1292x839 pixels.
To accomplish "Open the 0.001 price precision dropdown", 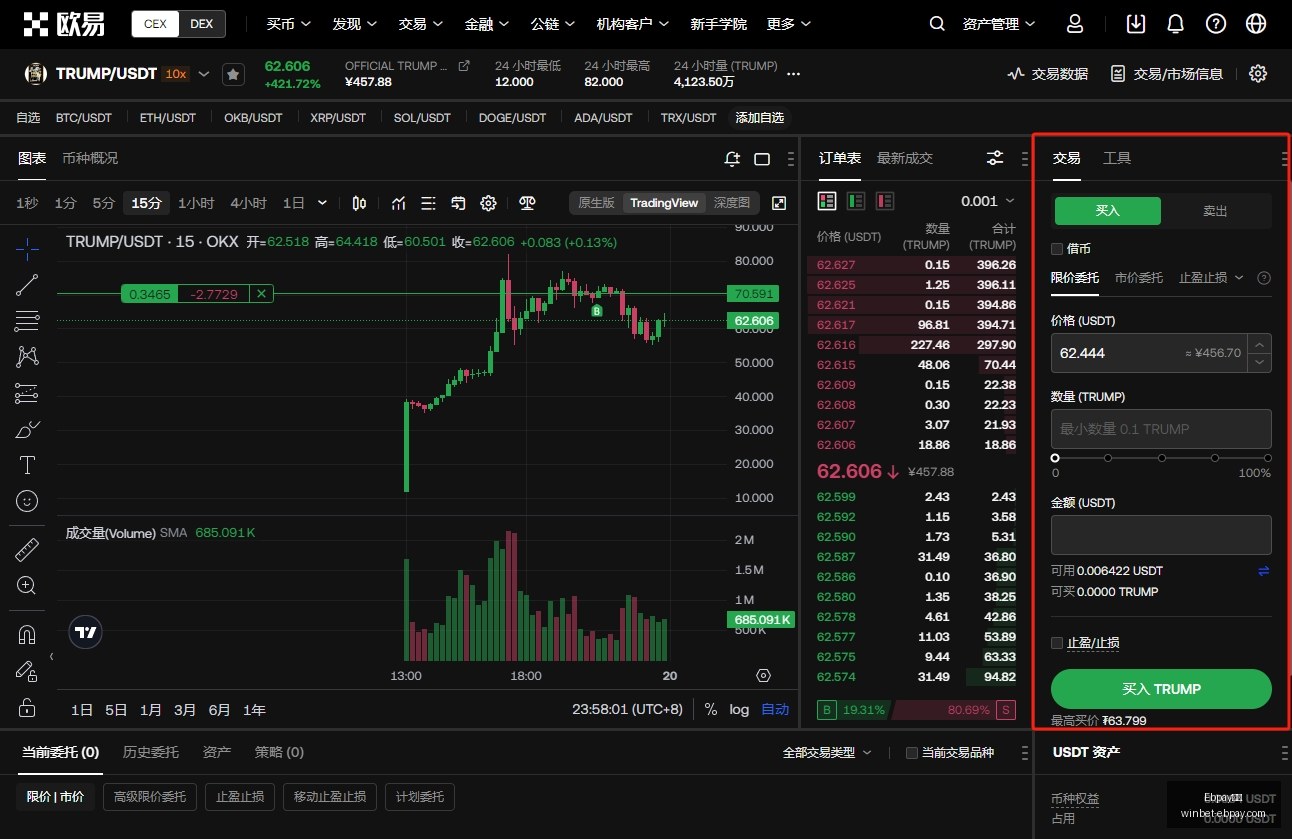I will coord(987,201).
